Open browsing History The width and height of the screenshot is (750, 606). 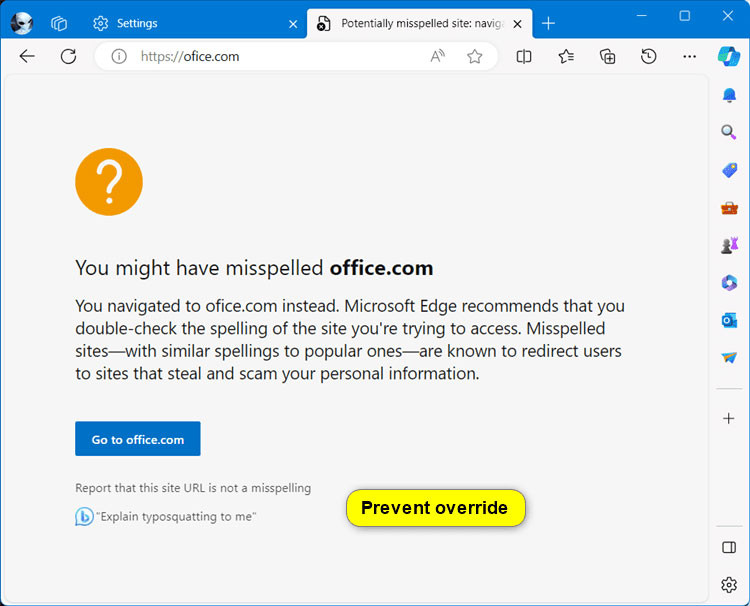click(649, 56)
